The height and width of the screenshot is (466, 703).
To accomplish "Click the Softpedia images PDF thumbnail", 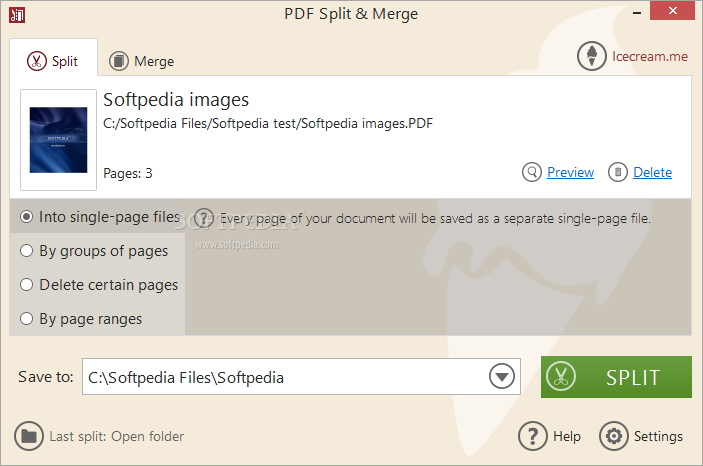I will pos(58,140).
